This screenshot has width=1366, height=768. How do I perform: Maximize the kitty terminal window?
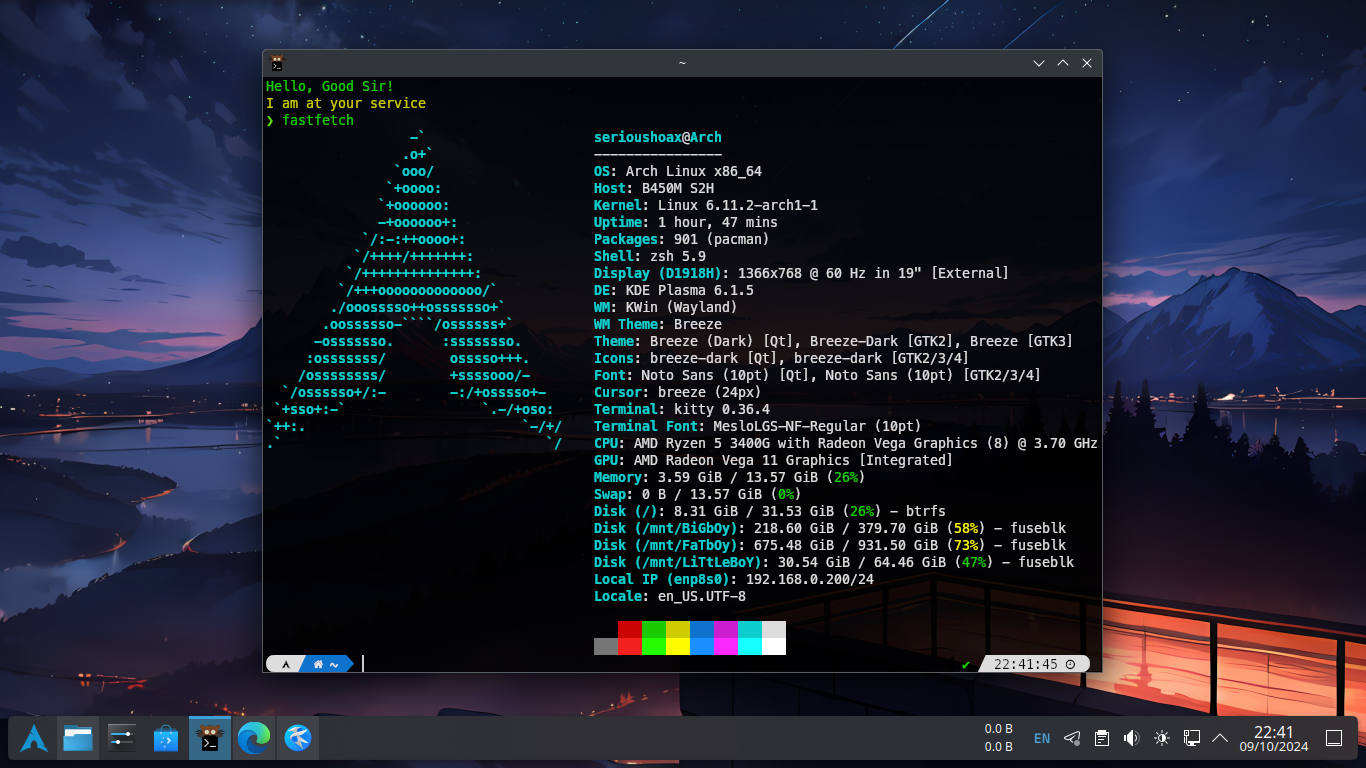tap(1063, 62)
